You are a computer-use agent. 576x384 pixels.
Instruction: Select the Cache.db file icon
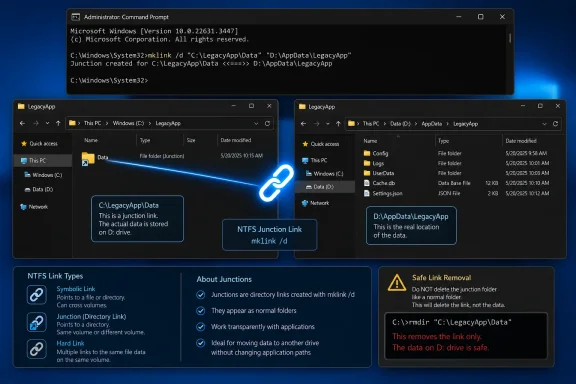pyautogui.click(x=367, y=183)
